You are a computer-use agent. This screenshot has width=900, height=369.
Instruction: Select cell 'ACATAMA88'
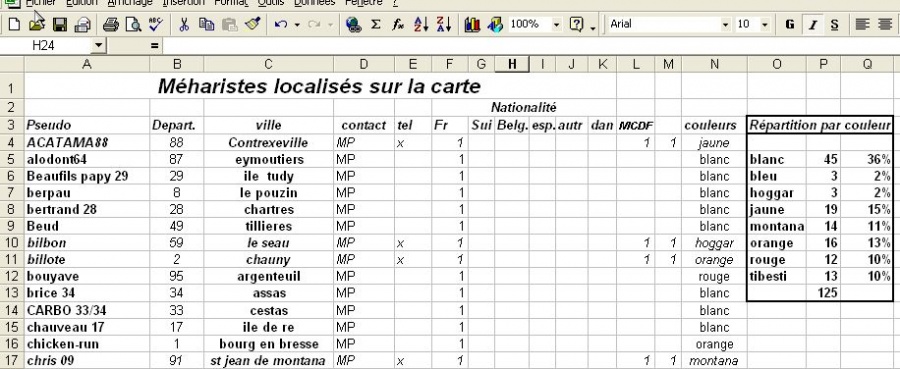87,142
